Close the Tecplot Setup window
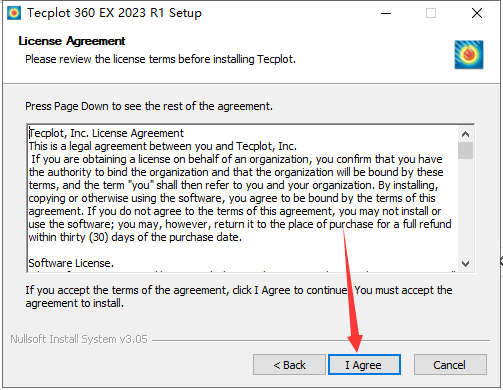Image resolution: width=503 pixels, height=390 pixels. [477, 13]
